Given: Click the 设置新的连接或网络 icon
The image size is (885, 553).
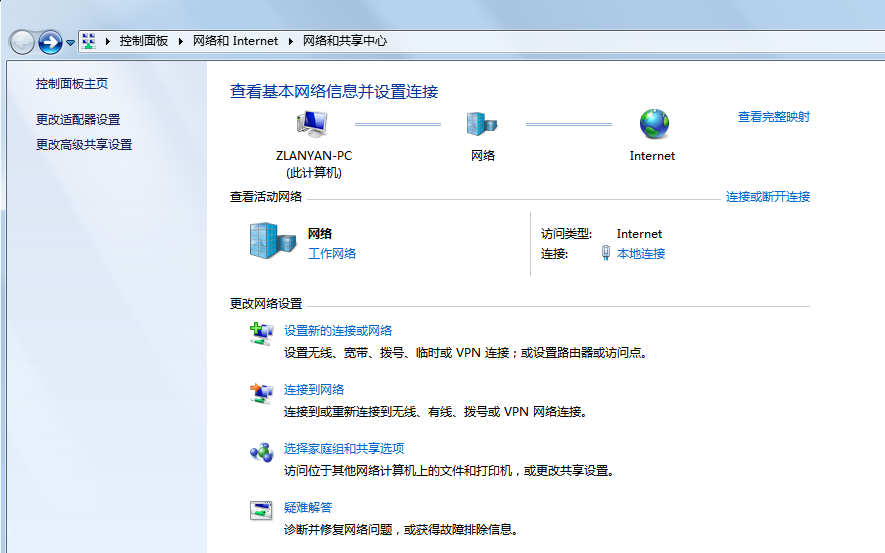Looking at the screenshot, I should point(261,334).
